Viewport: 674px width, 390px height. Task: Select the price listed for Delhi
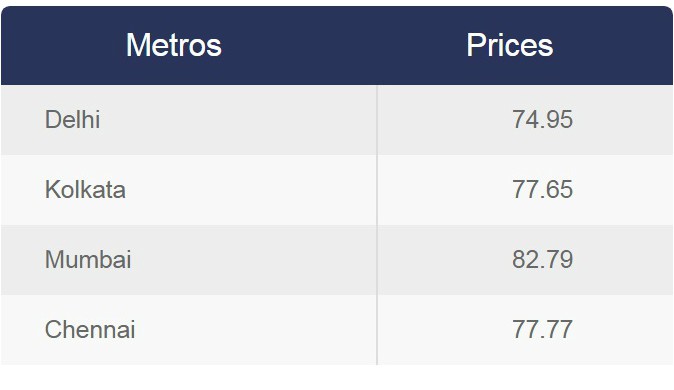click(x=542, y=120)
